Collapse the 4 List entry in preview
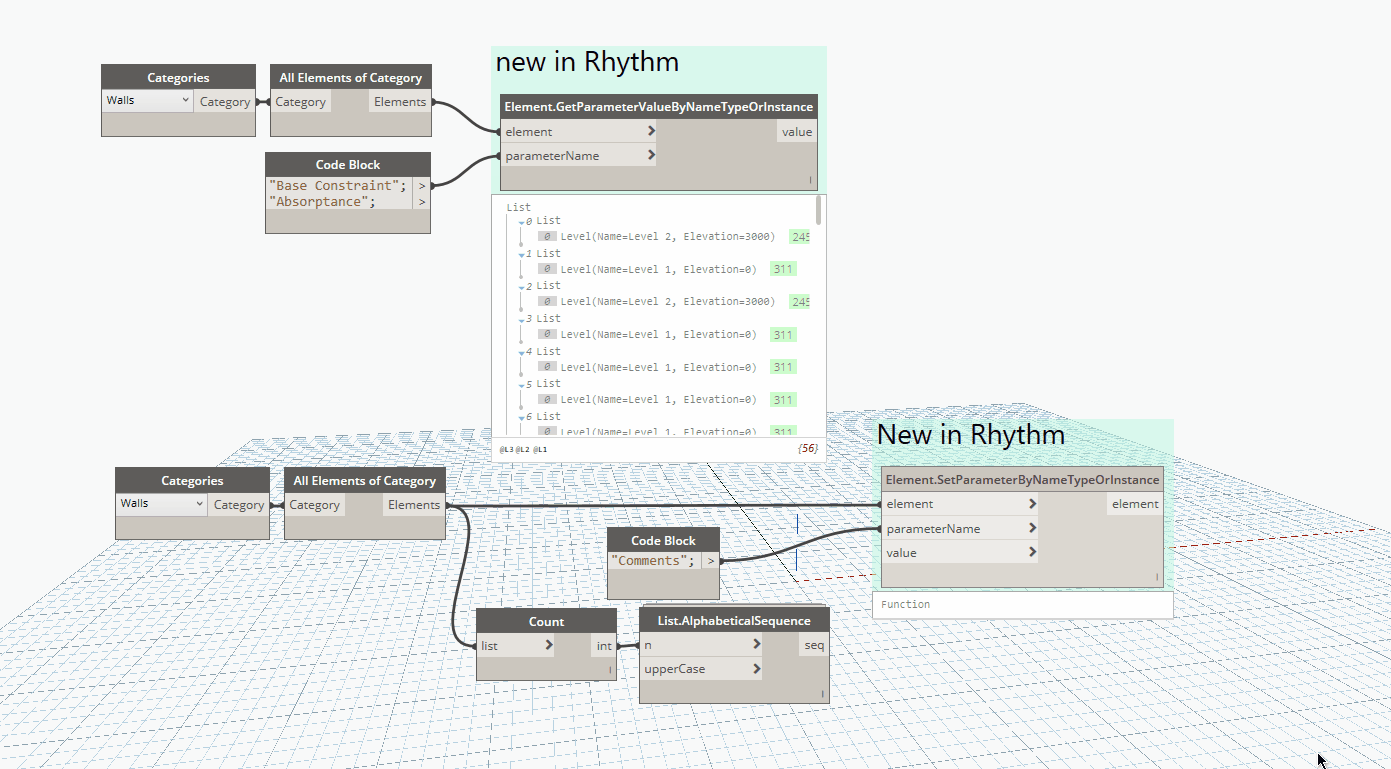The width and height of the screenshot is (1391, 769). click(522, 352)
